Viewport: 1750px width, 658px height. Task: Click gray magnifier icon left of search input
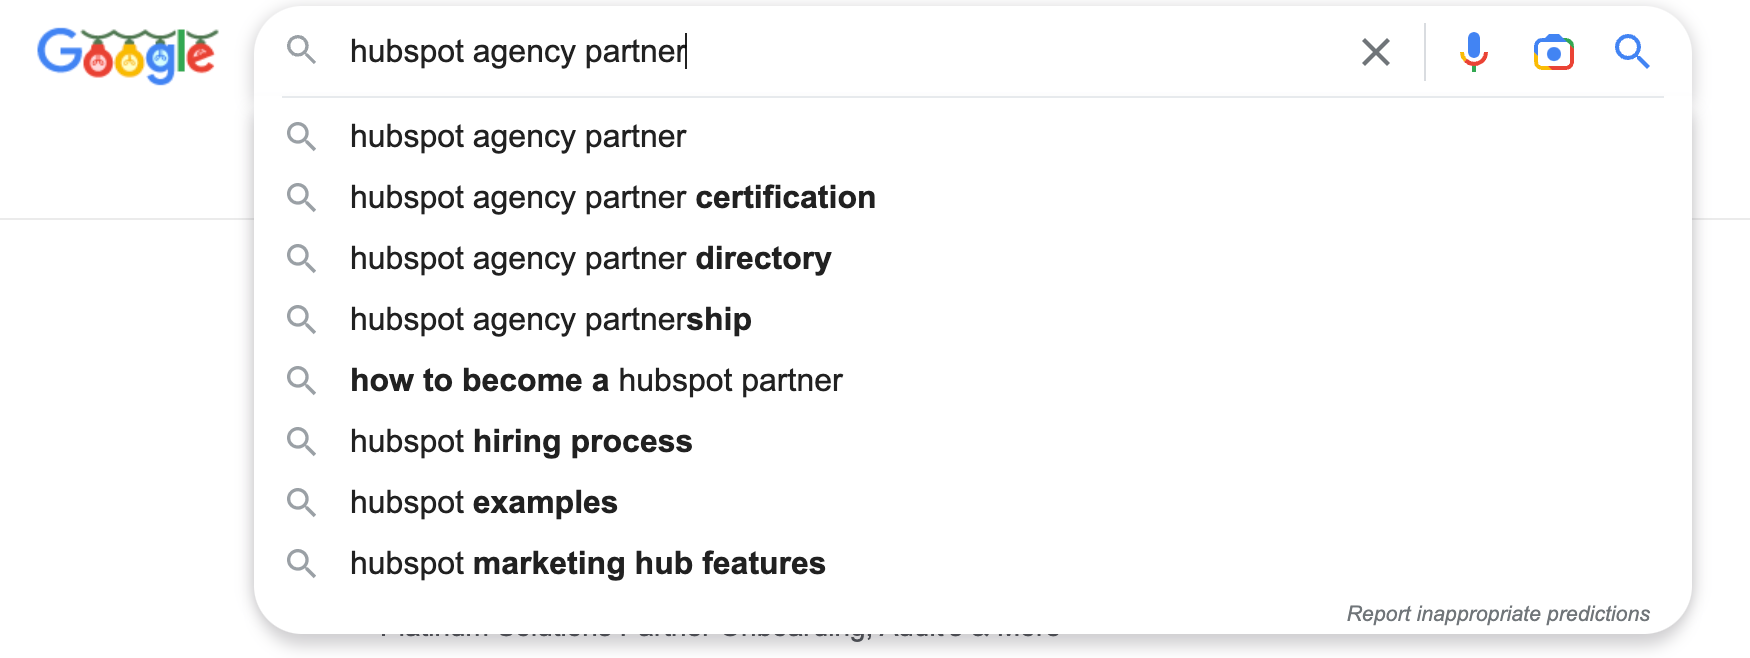pos(301,50)
